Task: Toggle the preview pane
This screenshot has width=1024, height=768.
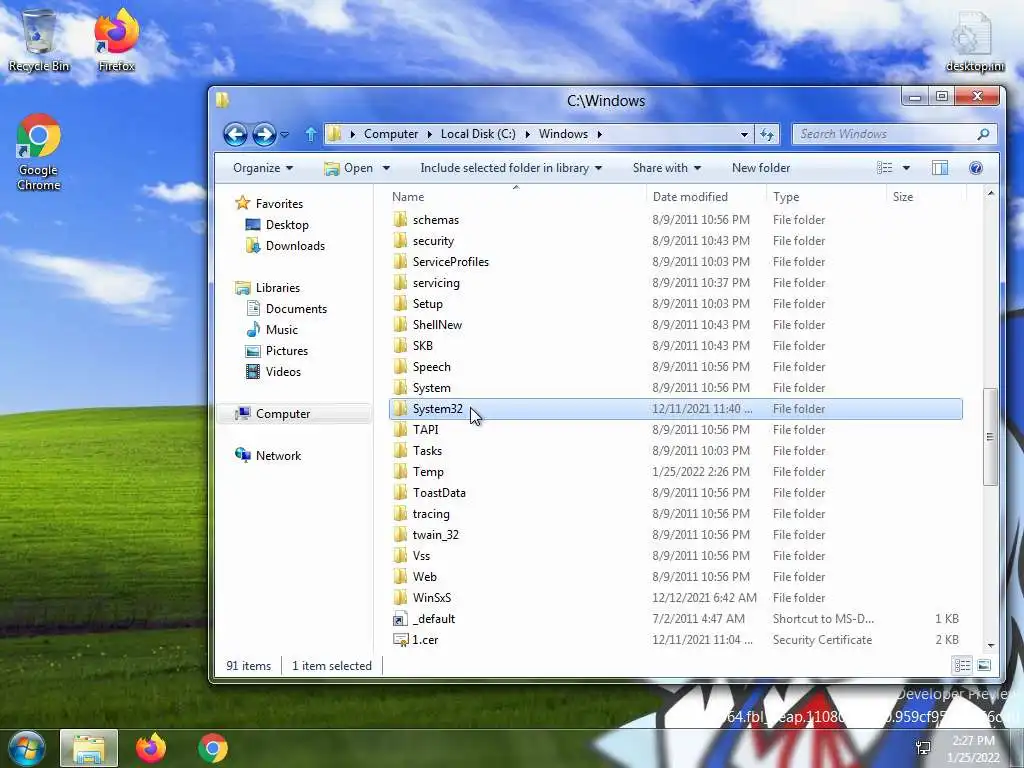Action: 940,168
